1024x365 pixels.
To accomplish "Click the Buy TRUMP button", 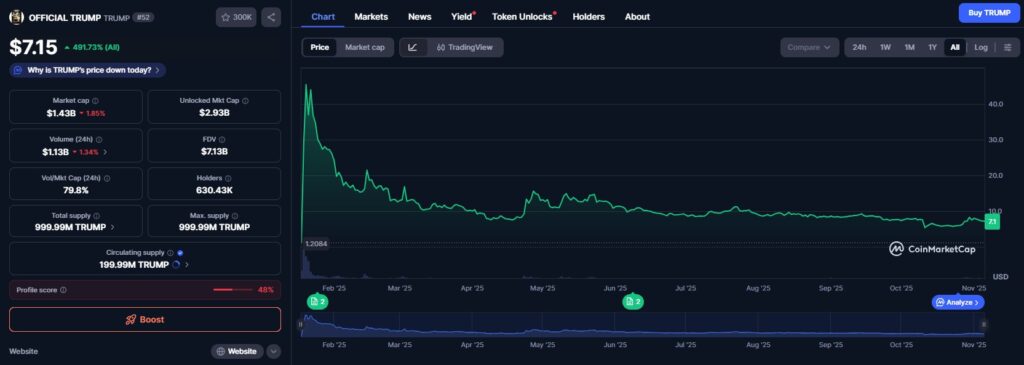I will click(989, 12).
